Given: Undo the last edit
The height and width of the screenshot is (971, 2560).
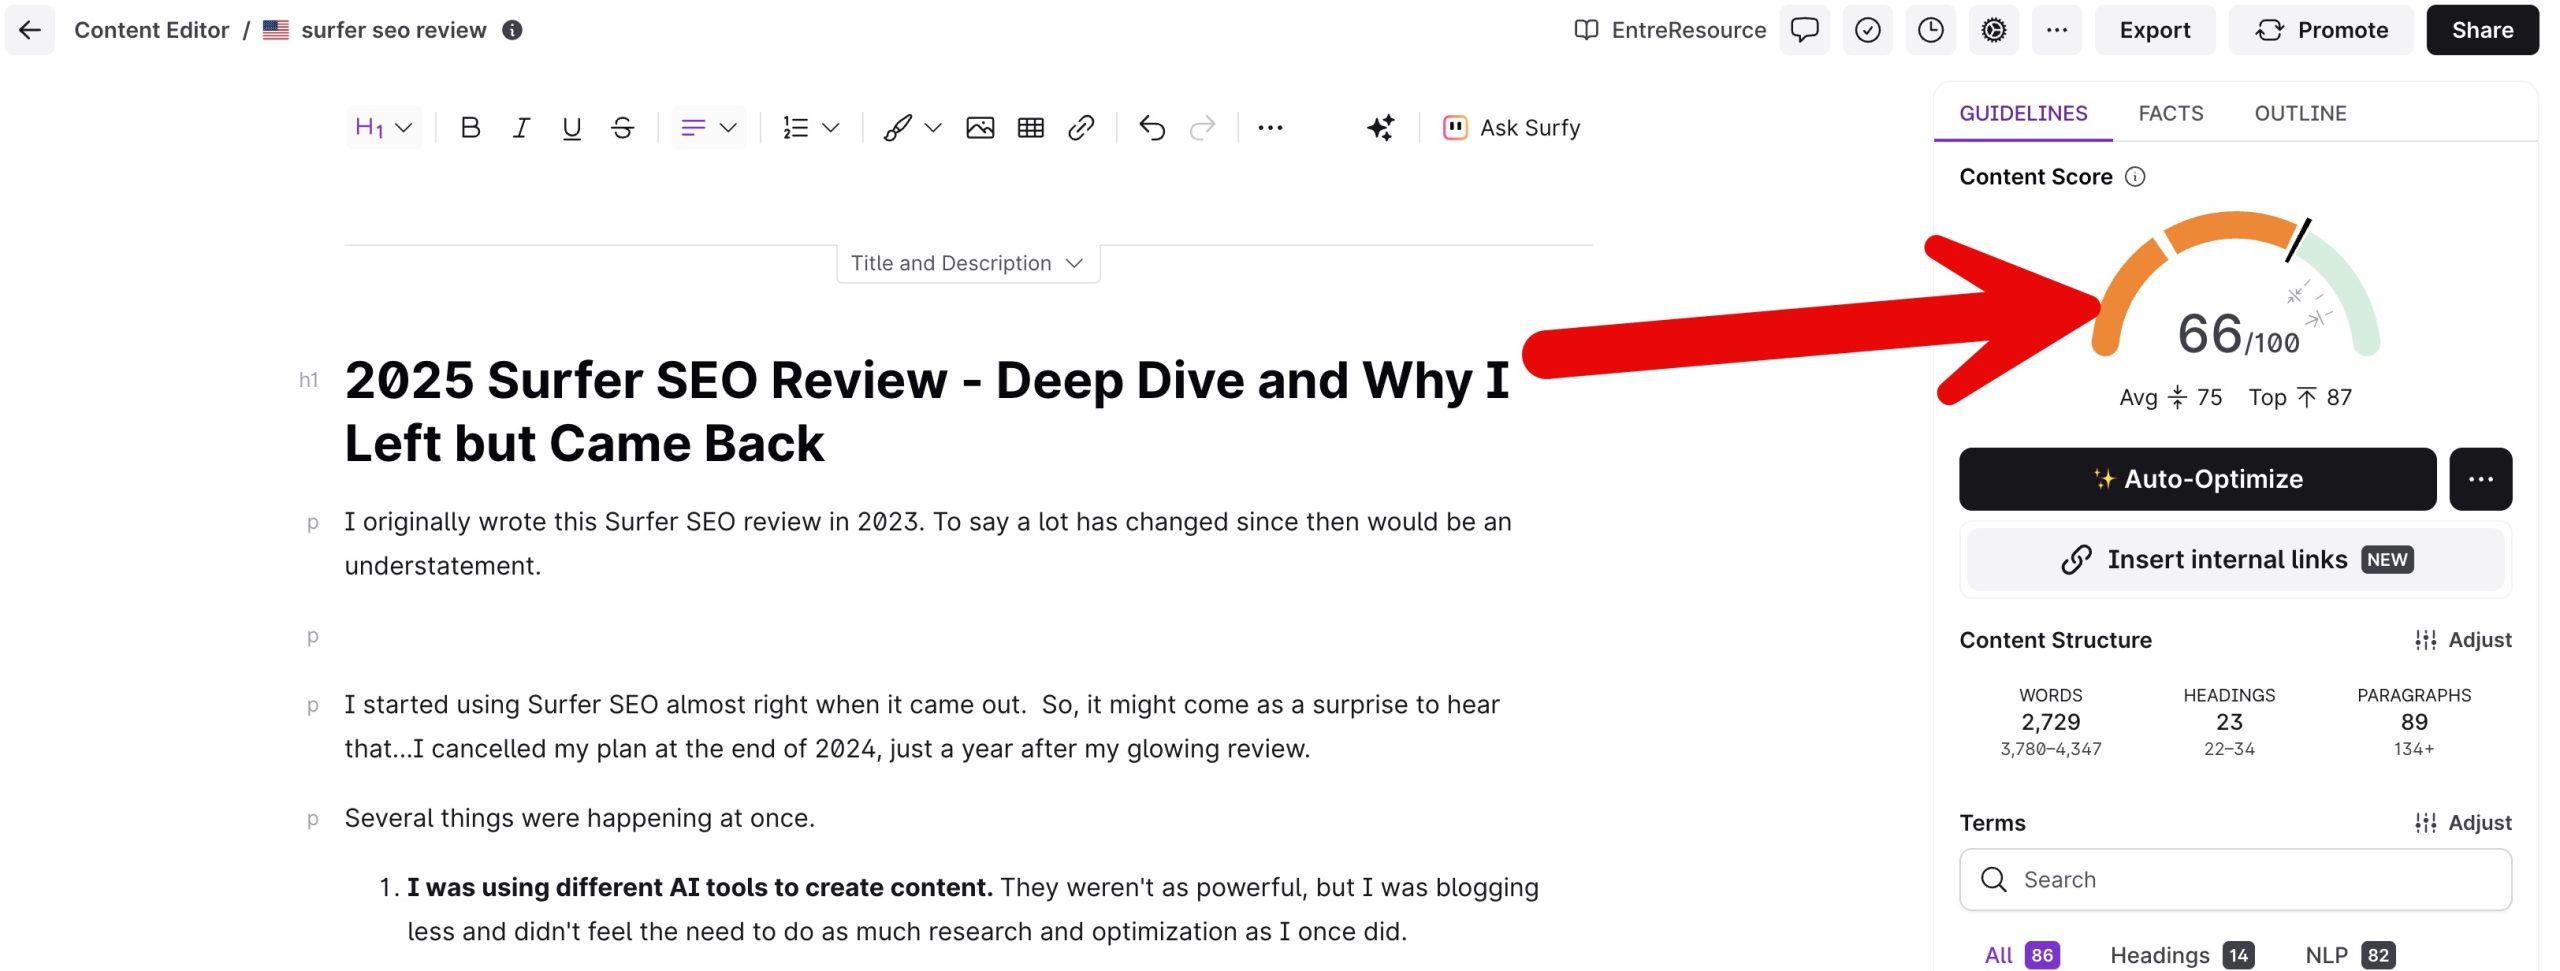Looking at the screenshot, I should [x=1150, y=127].
